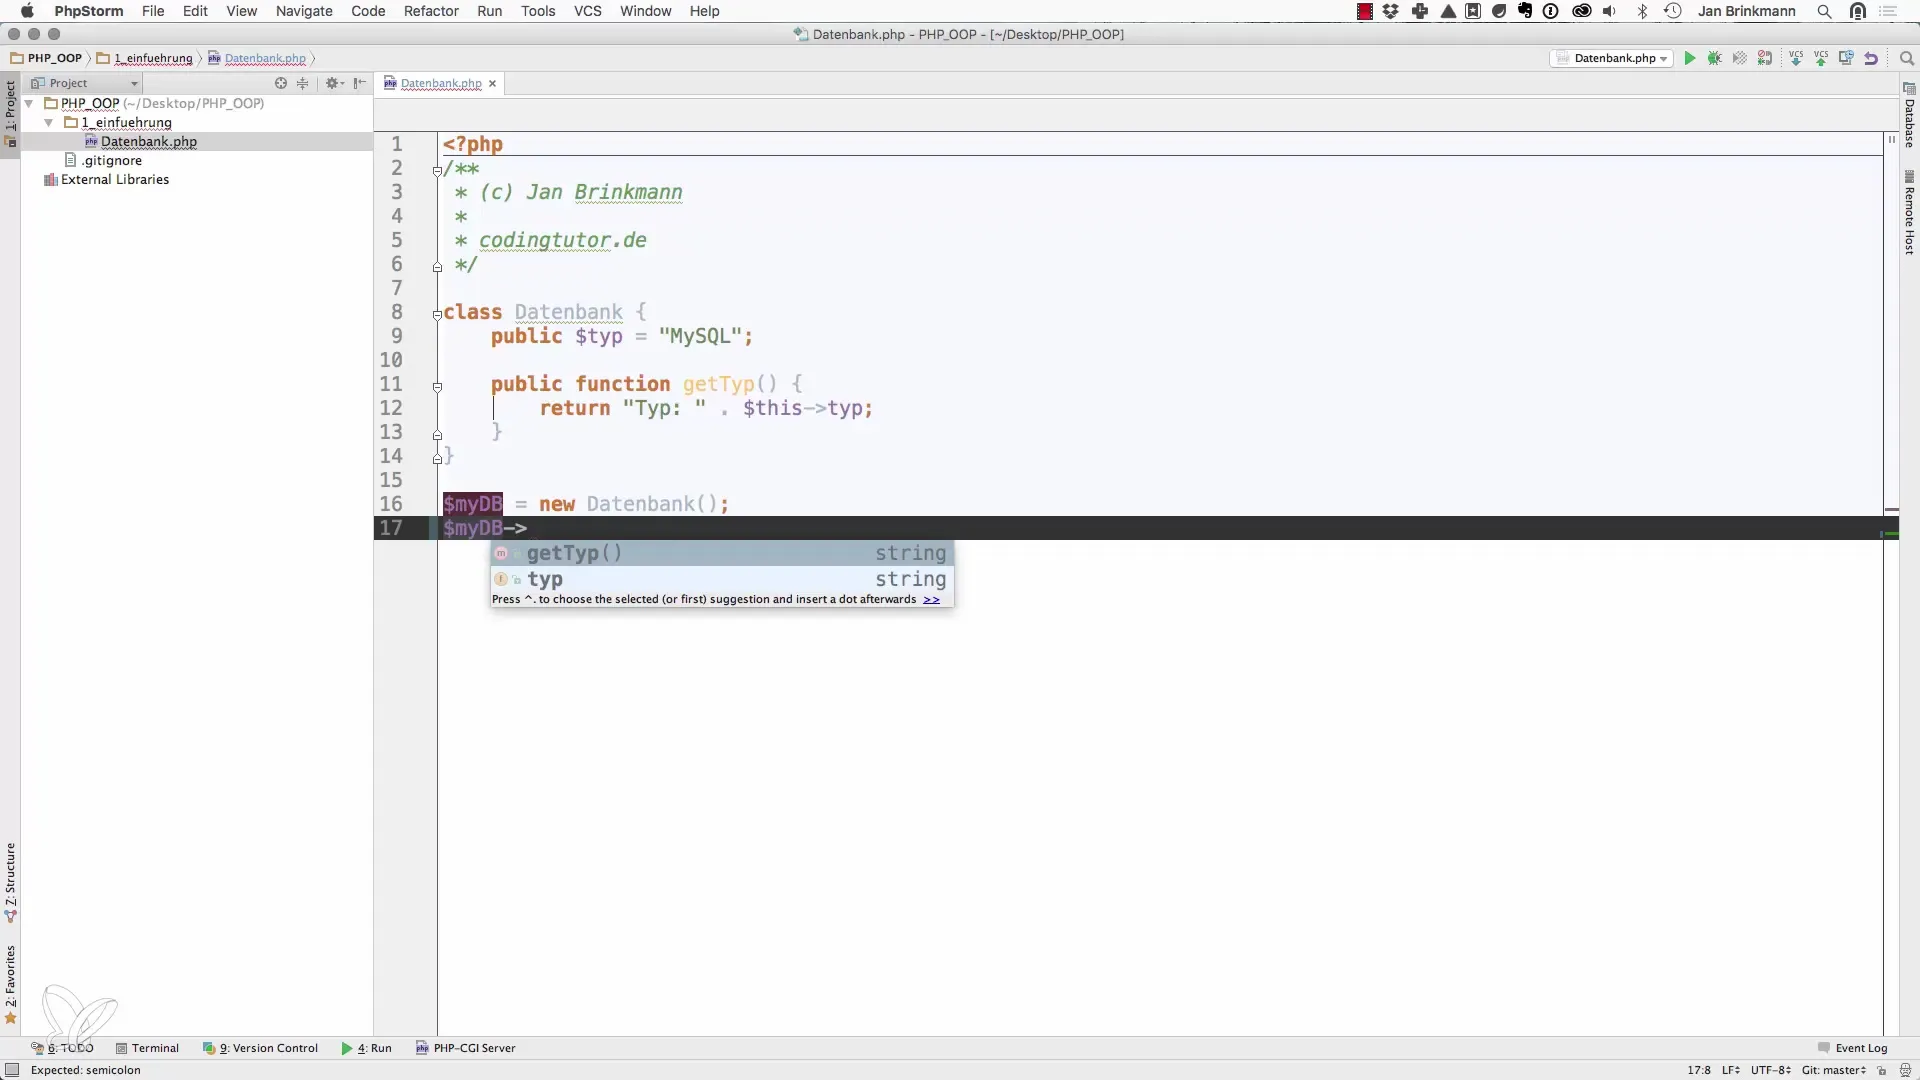
Task: Open the Navigate menu
Action: [x=304, y=11]
